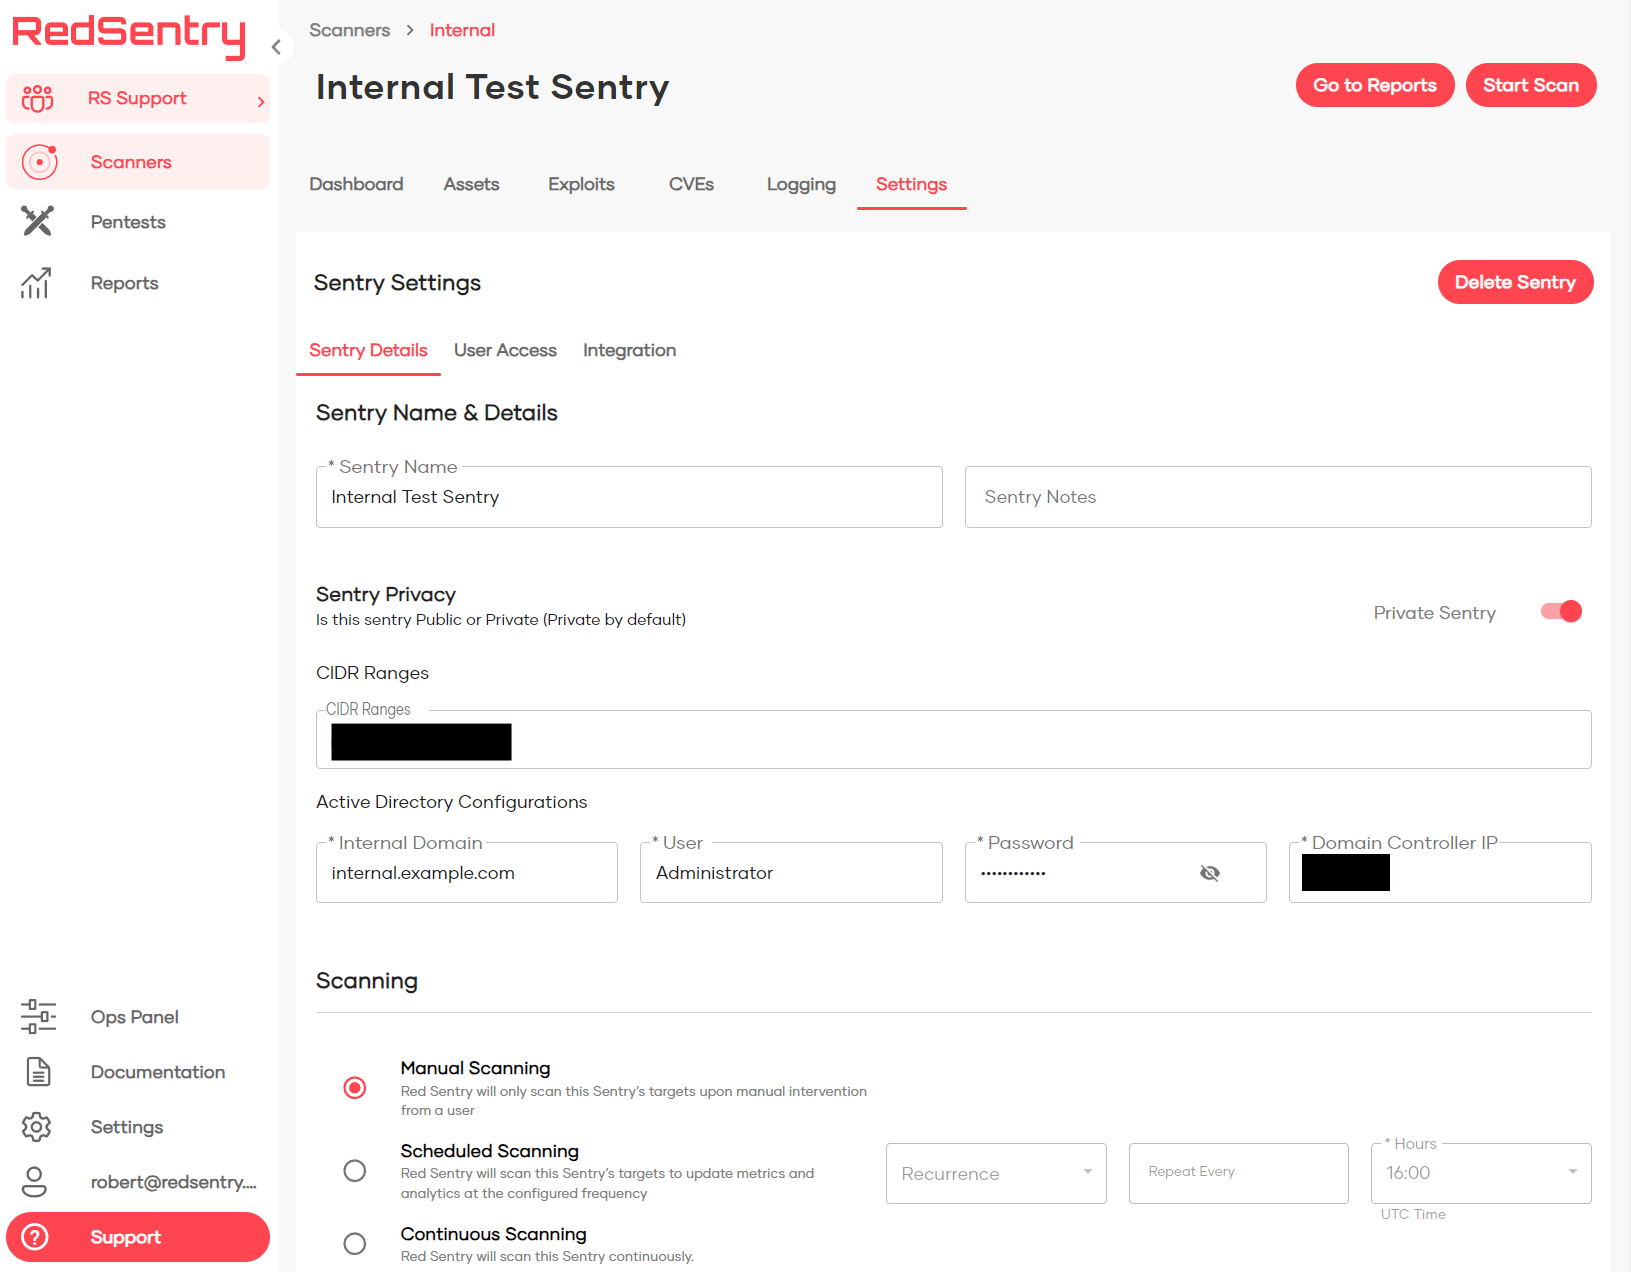The width and height of the screenshot is (1631, 1272).
Task: Click inside the Sentry Notes field
Action: 1277,497
